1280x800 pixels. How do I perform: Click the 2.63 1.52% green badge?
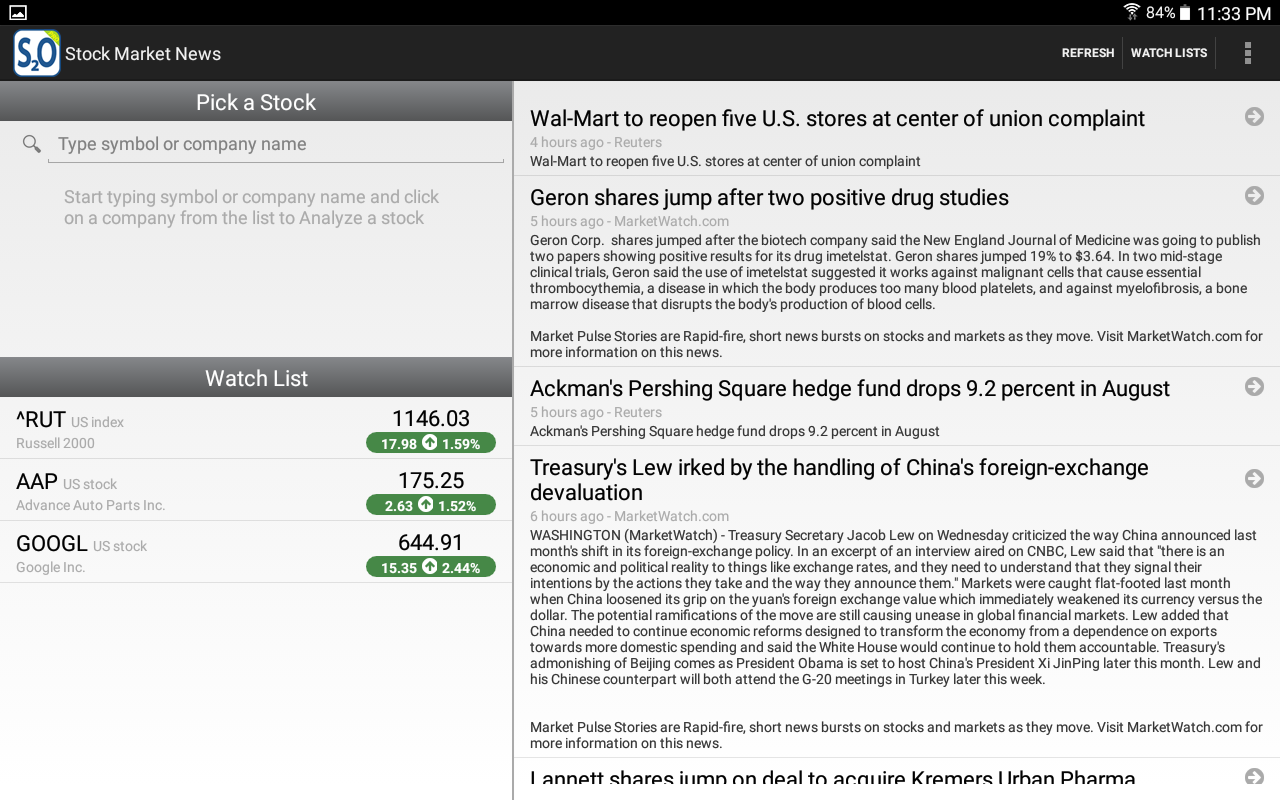[x=431, y=505]
